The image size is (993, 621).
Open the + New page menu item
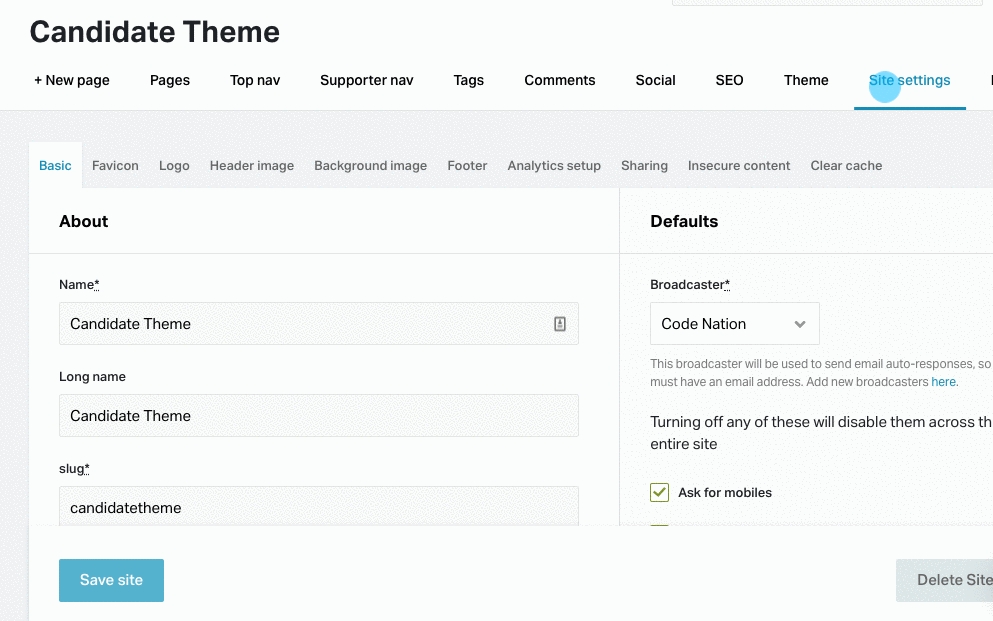coord(72,81)
